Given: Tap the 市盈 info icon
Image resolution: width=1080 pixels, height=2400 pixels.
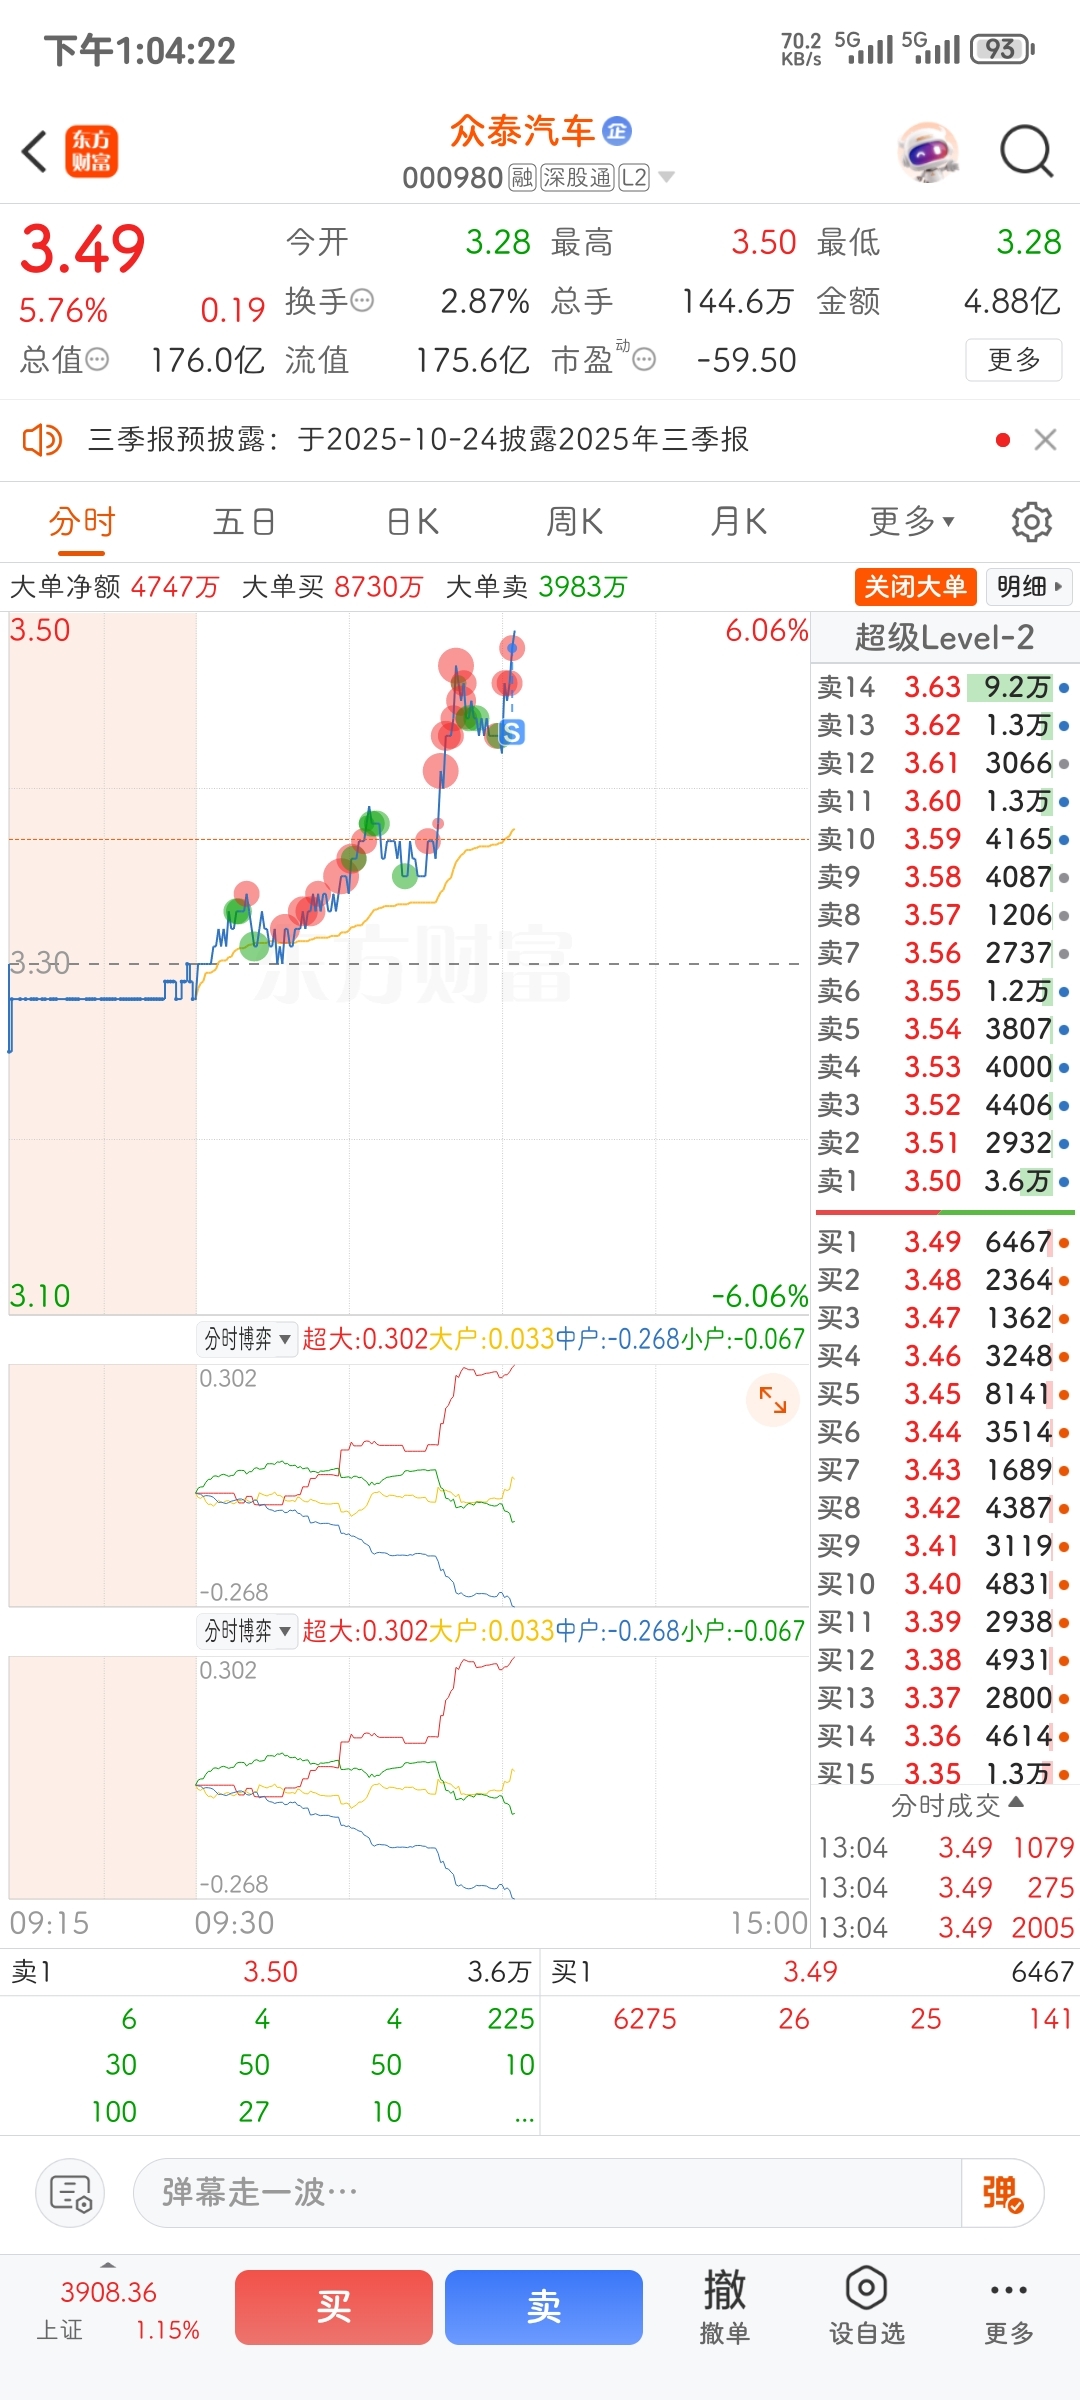Looking at the screenshot, I should pyautogui.click(x=645, y=359).
